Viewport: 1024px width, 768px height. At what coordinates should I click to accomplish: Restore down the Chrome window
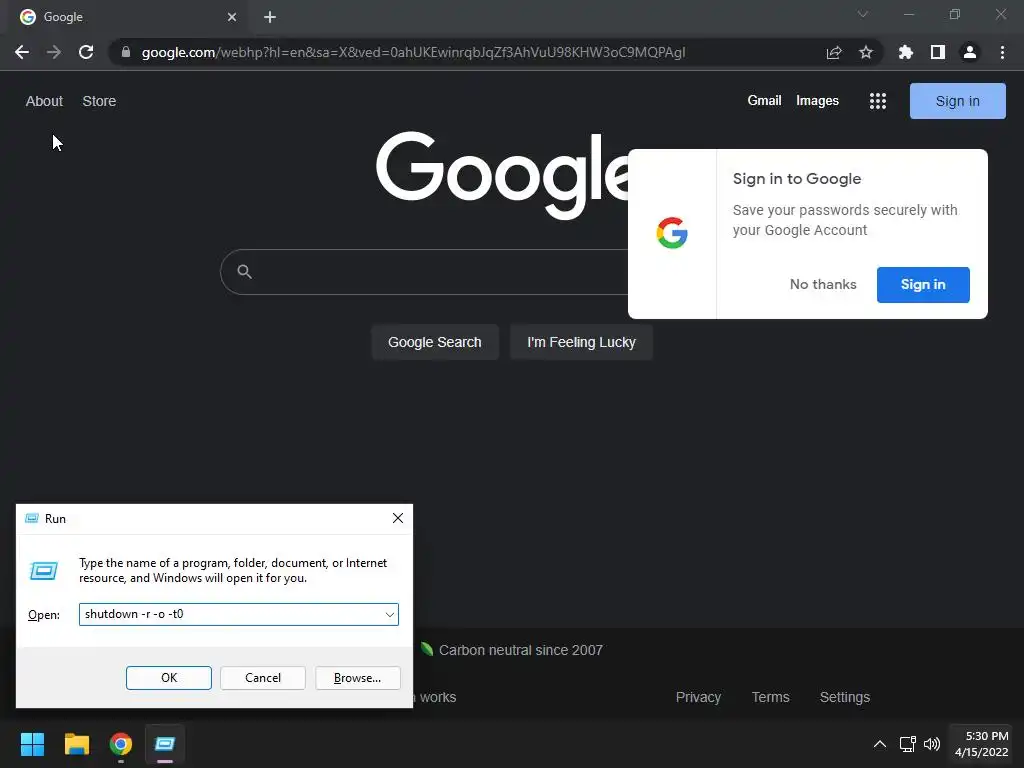(955, 14)
